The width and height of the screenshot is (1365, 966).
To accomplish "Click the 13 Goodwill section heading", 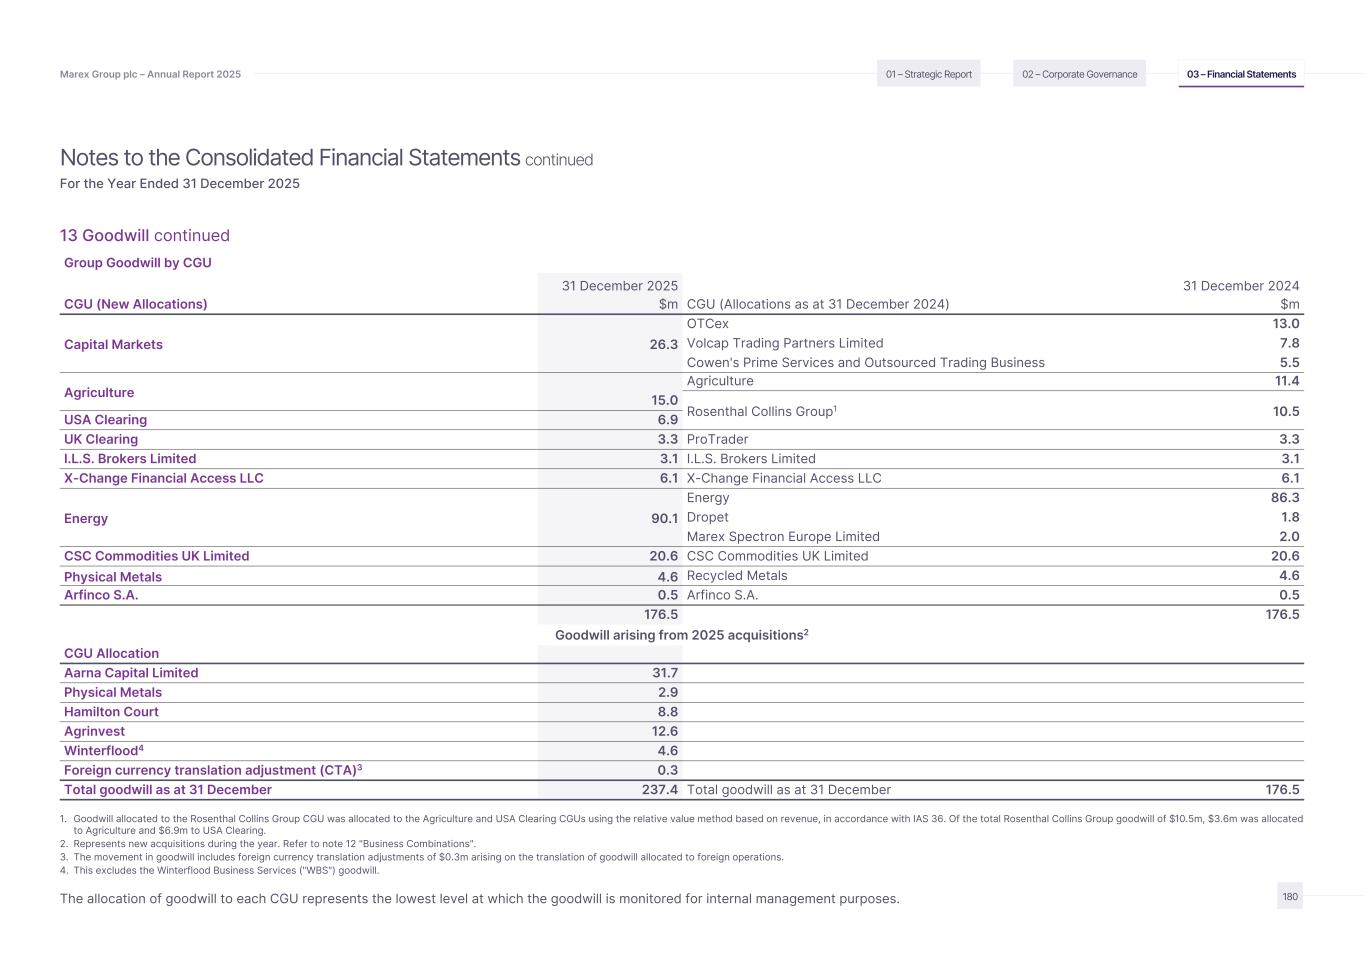I will click(145, 236).
